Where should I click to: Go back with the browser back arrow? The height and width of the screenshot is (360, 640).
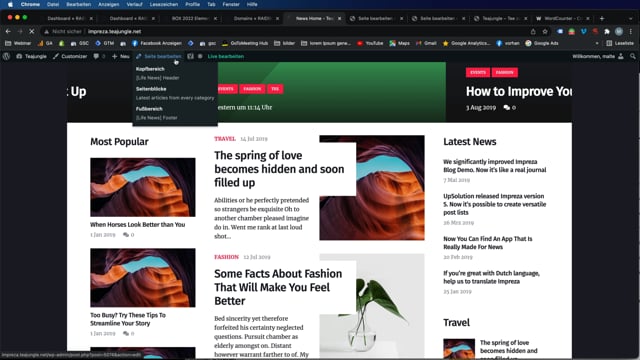click(x=8, y=31)
